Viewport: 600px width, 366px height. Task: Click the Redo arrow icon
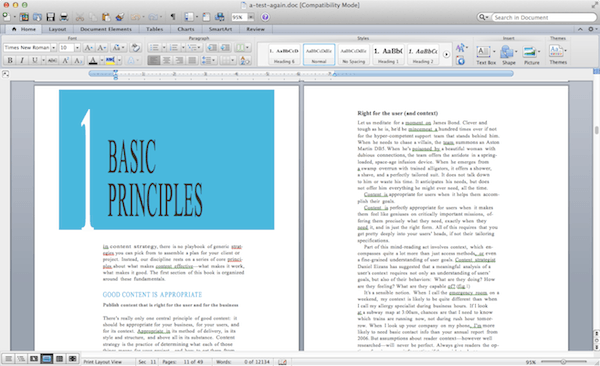click(x=153, y=17)
